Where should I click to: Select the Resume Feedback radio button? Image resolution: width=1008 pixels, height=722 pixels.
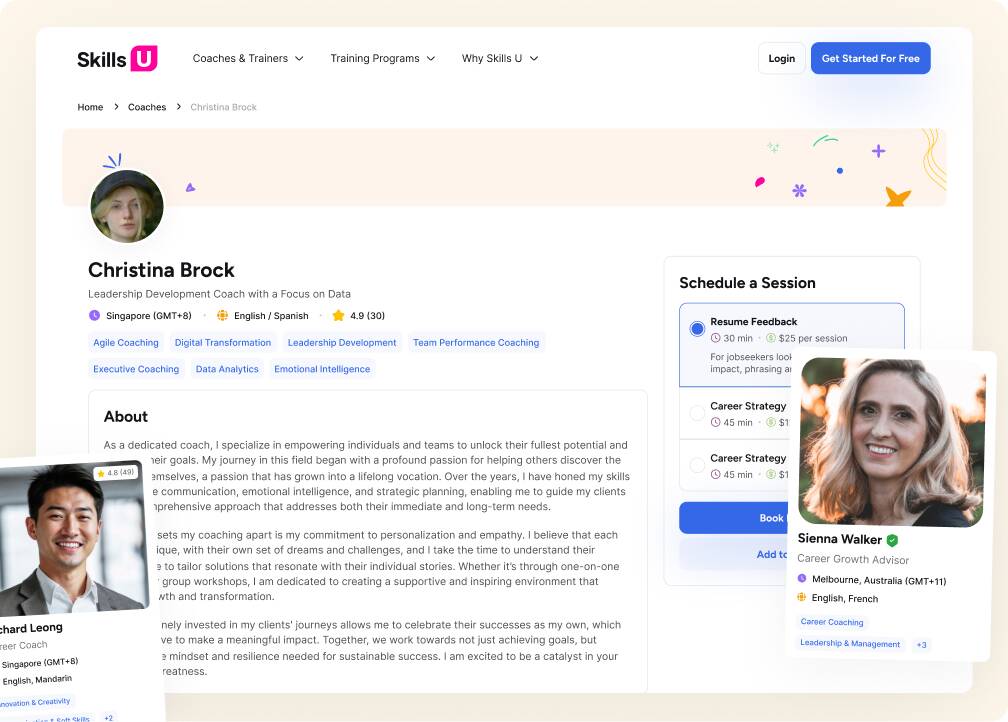click(x=697, y=328)
